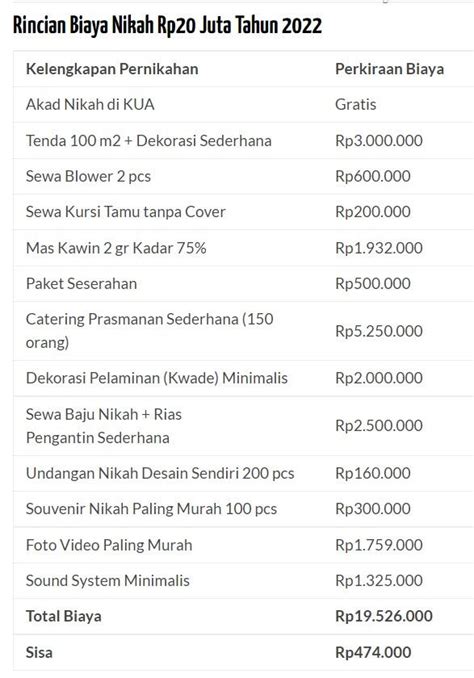Click the Gratis cost cell

pos(356,105)
